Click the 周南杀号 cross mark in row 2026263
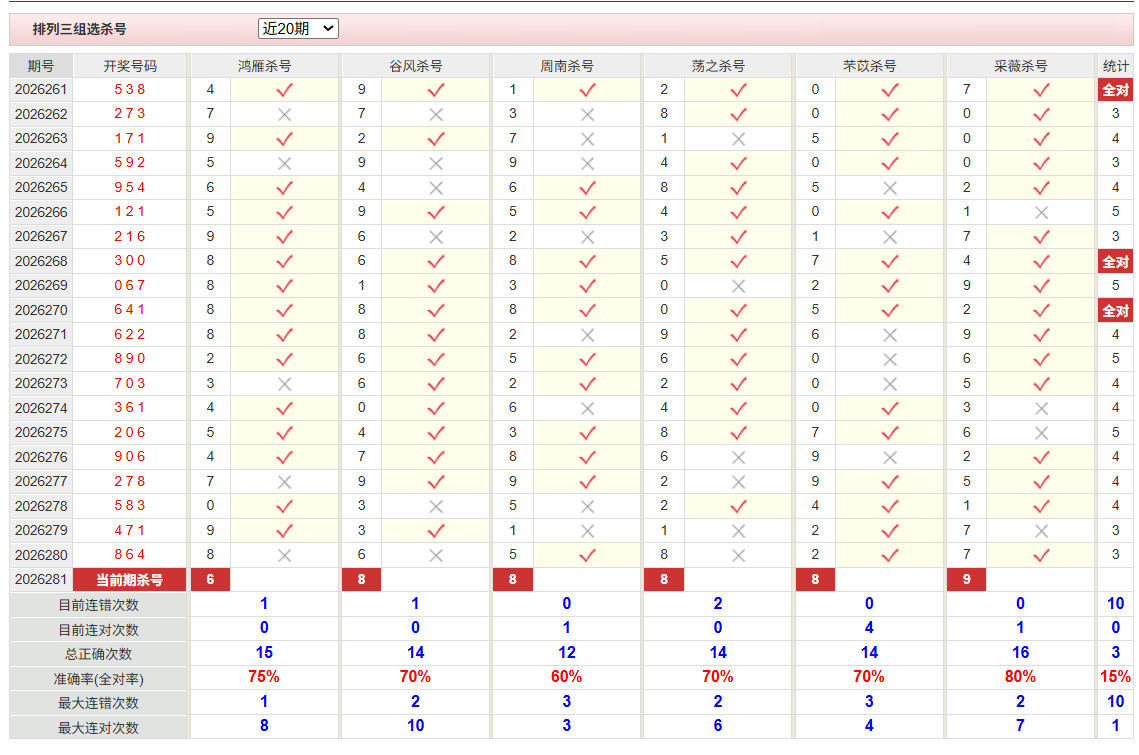This screenshot has height=755, width=1139. tap(588, 139)
